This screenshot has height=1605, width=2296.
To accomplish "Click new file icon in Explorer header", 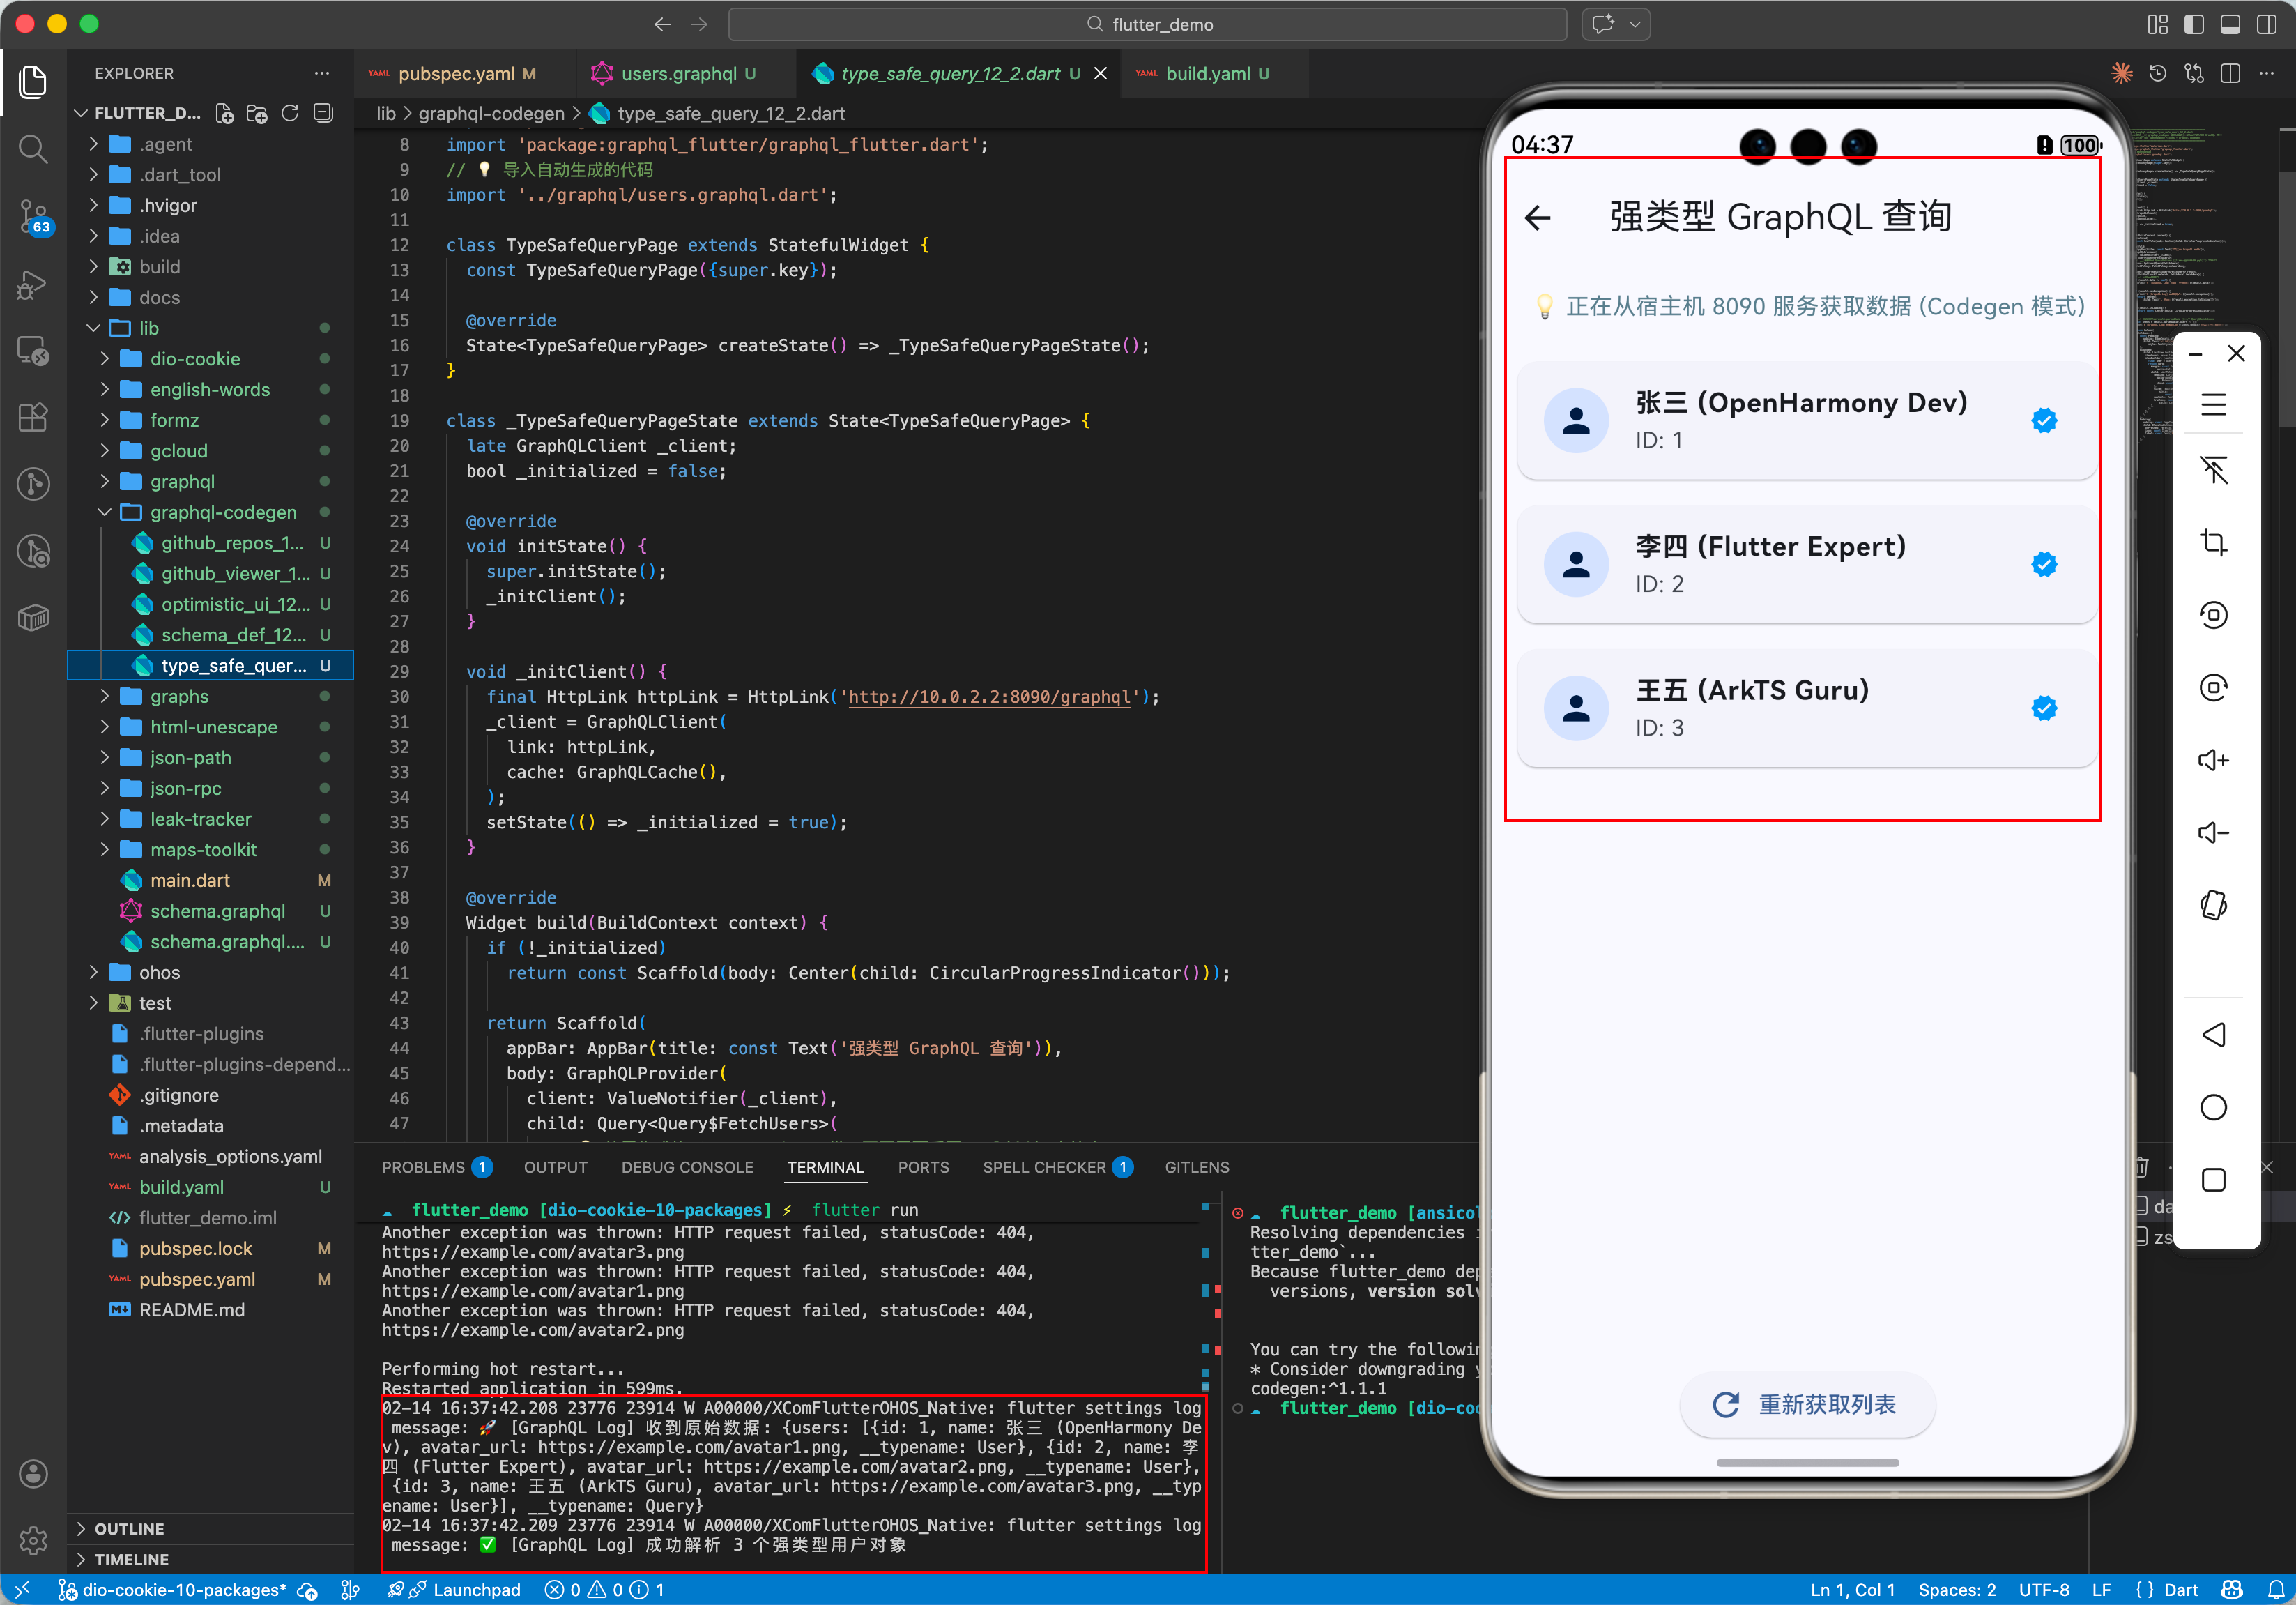I will (x=225, y=113).
